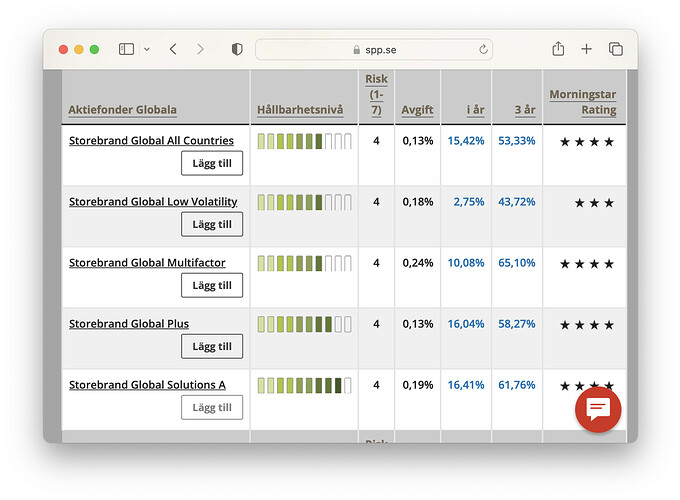Show the tab overview icon
Viewport: 680px width, 500px height.
(616, 49)
